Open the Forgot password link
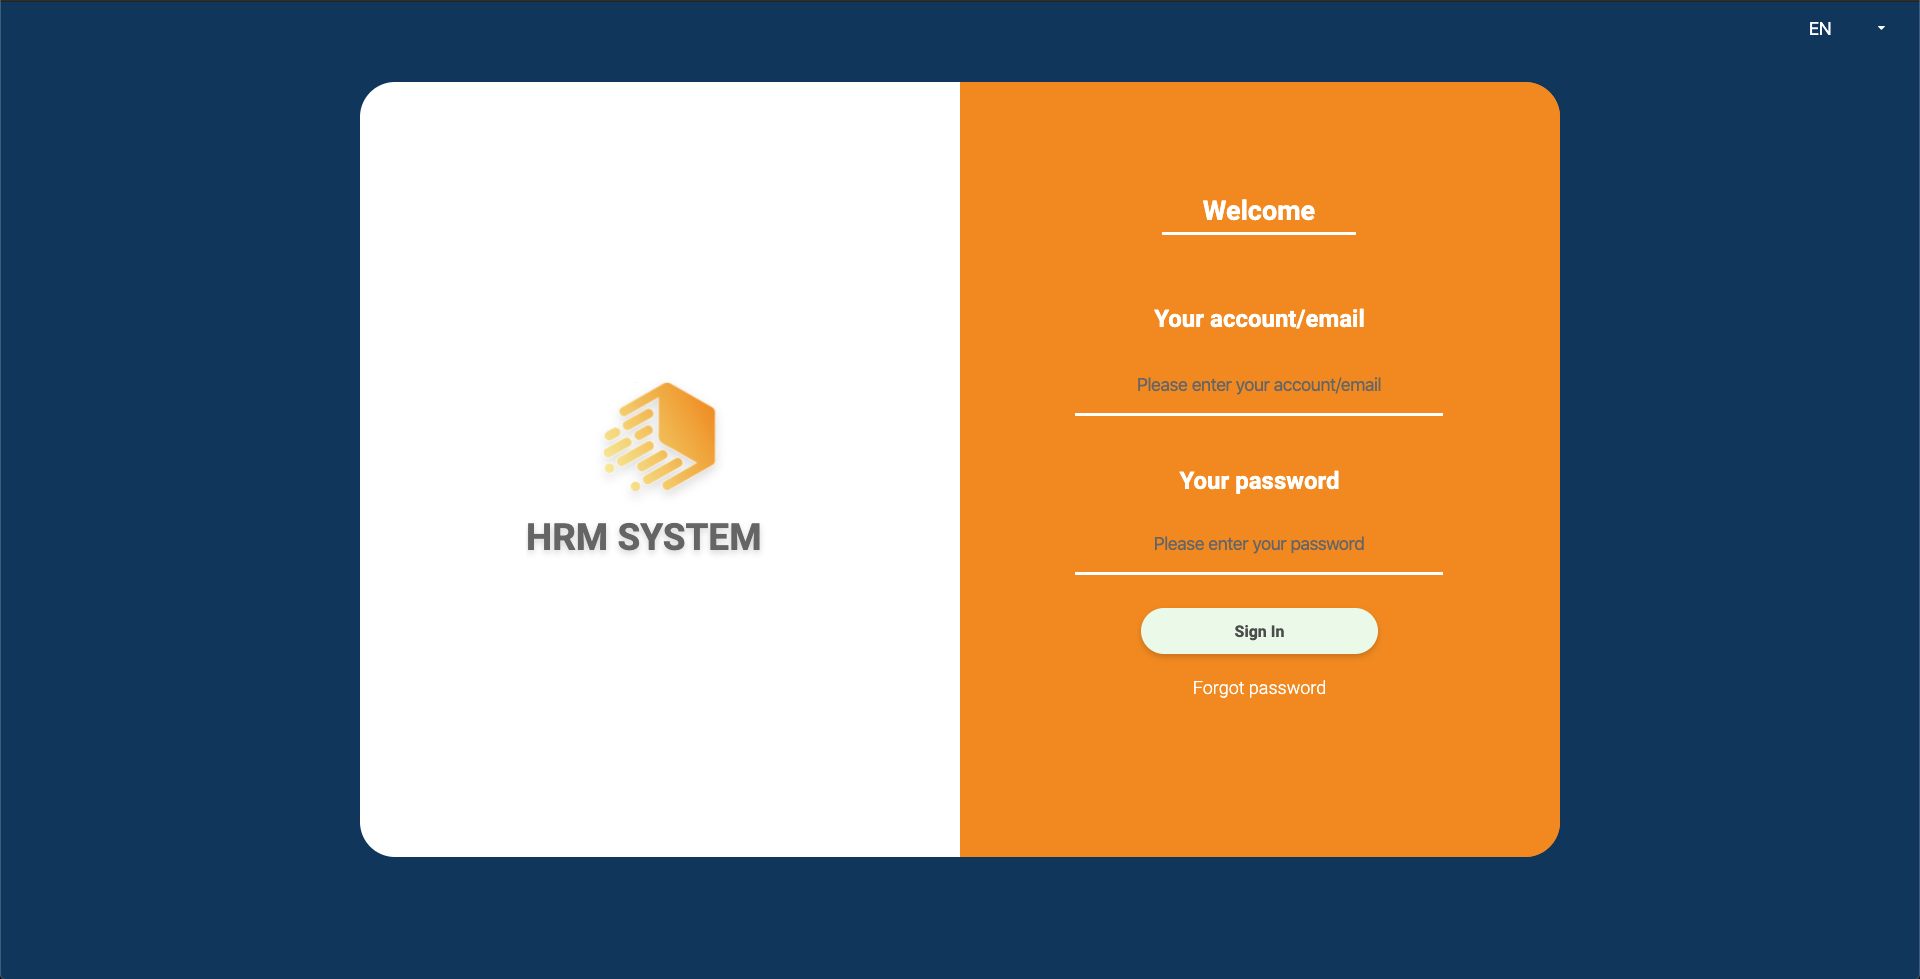The height and width of the screenshot is (979, 1920). pyautogui.click(x=1258, y=688)
